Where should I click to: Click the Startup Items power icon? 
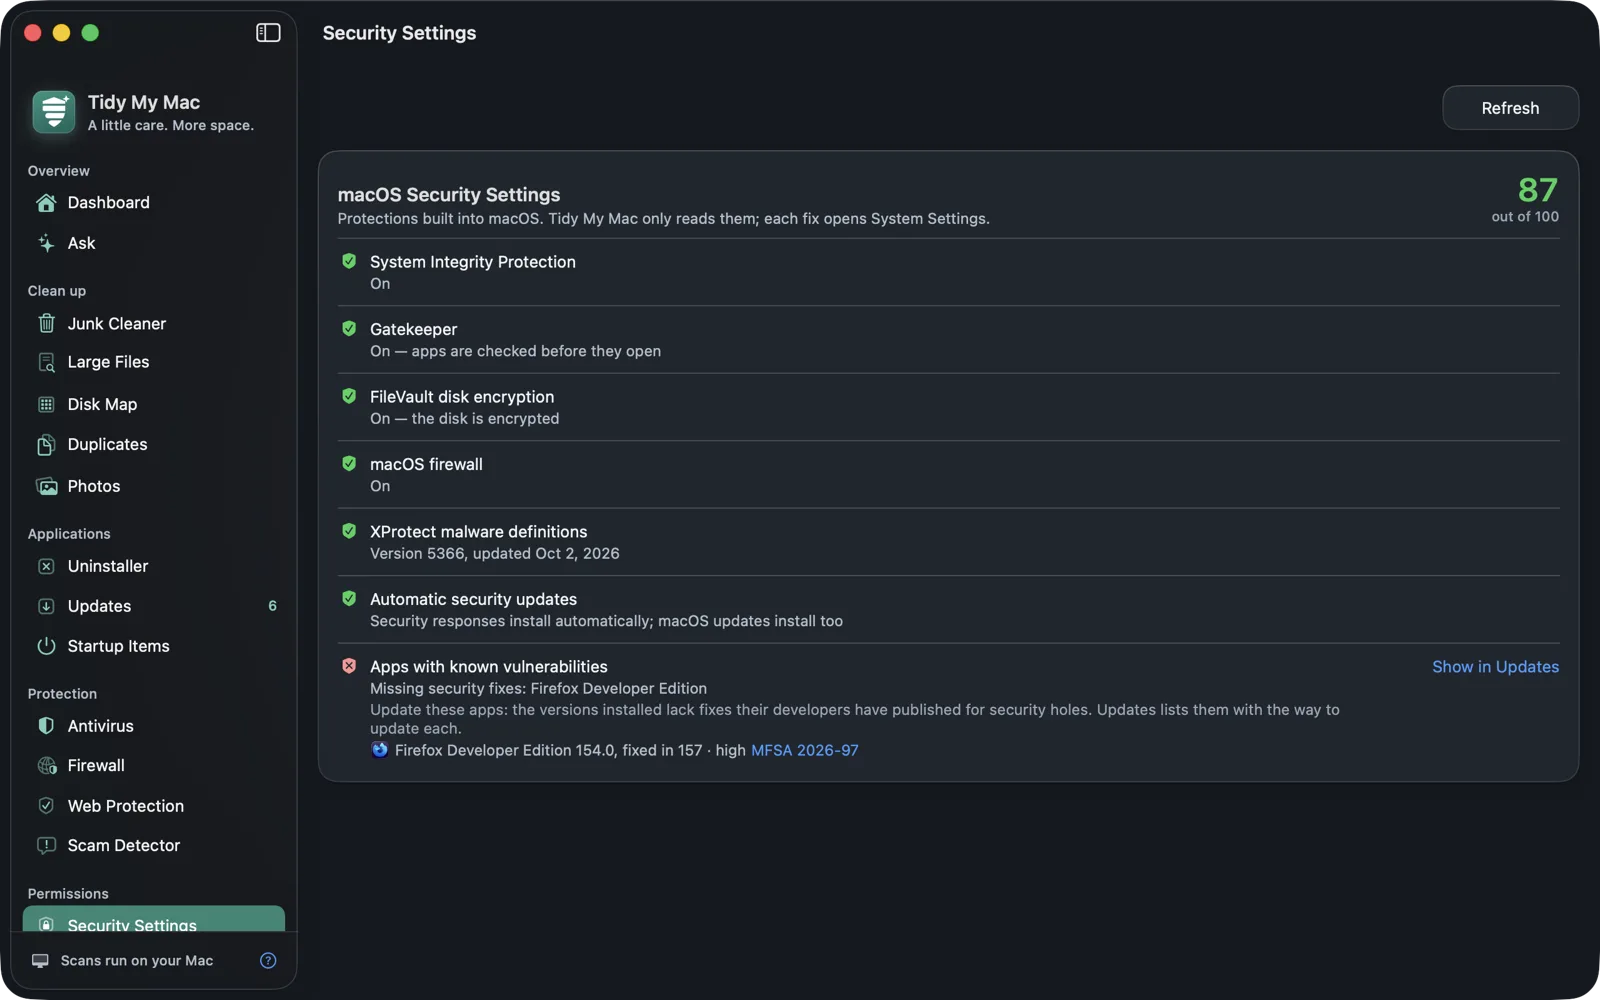(46, 646)
